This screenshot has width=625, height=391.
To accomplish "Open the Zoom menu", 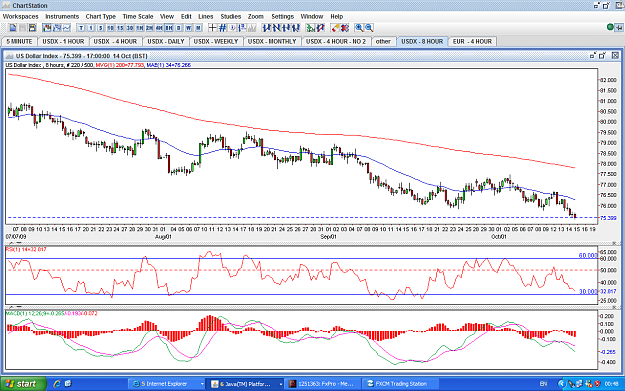I will pyautogui.click(x=256, y=16).
